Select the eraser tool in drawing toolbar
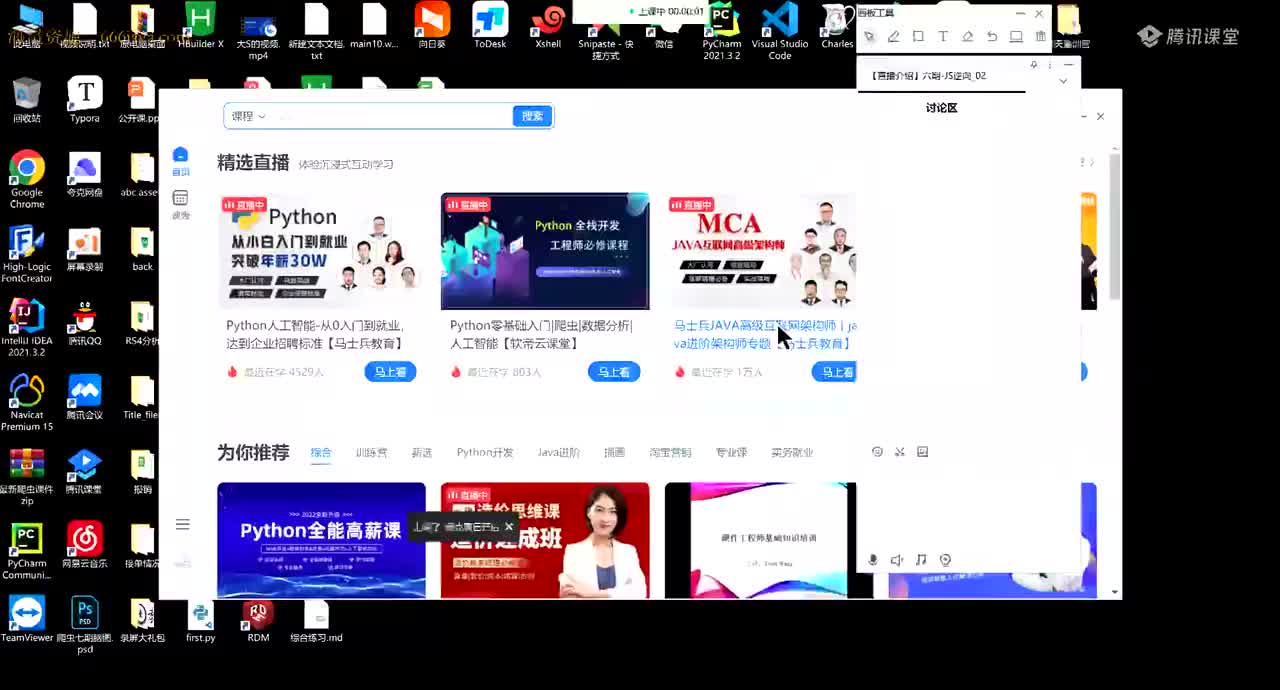This screenshot has height=690, width=1280. (x=967, y=36)
